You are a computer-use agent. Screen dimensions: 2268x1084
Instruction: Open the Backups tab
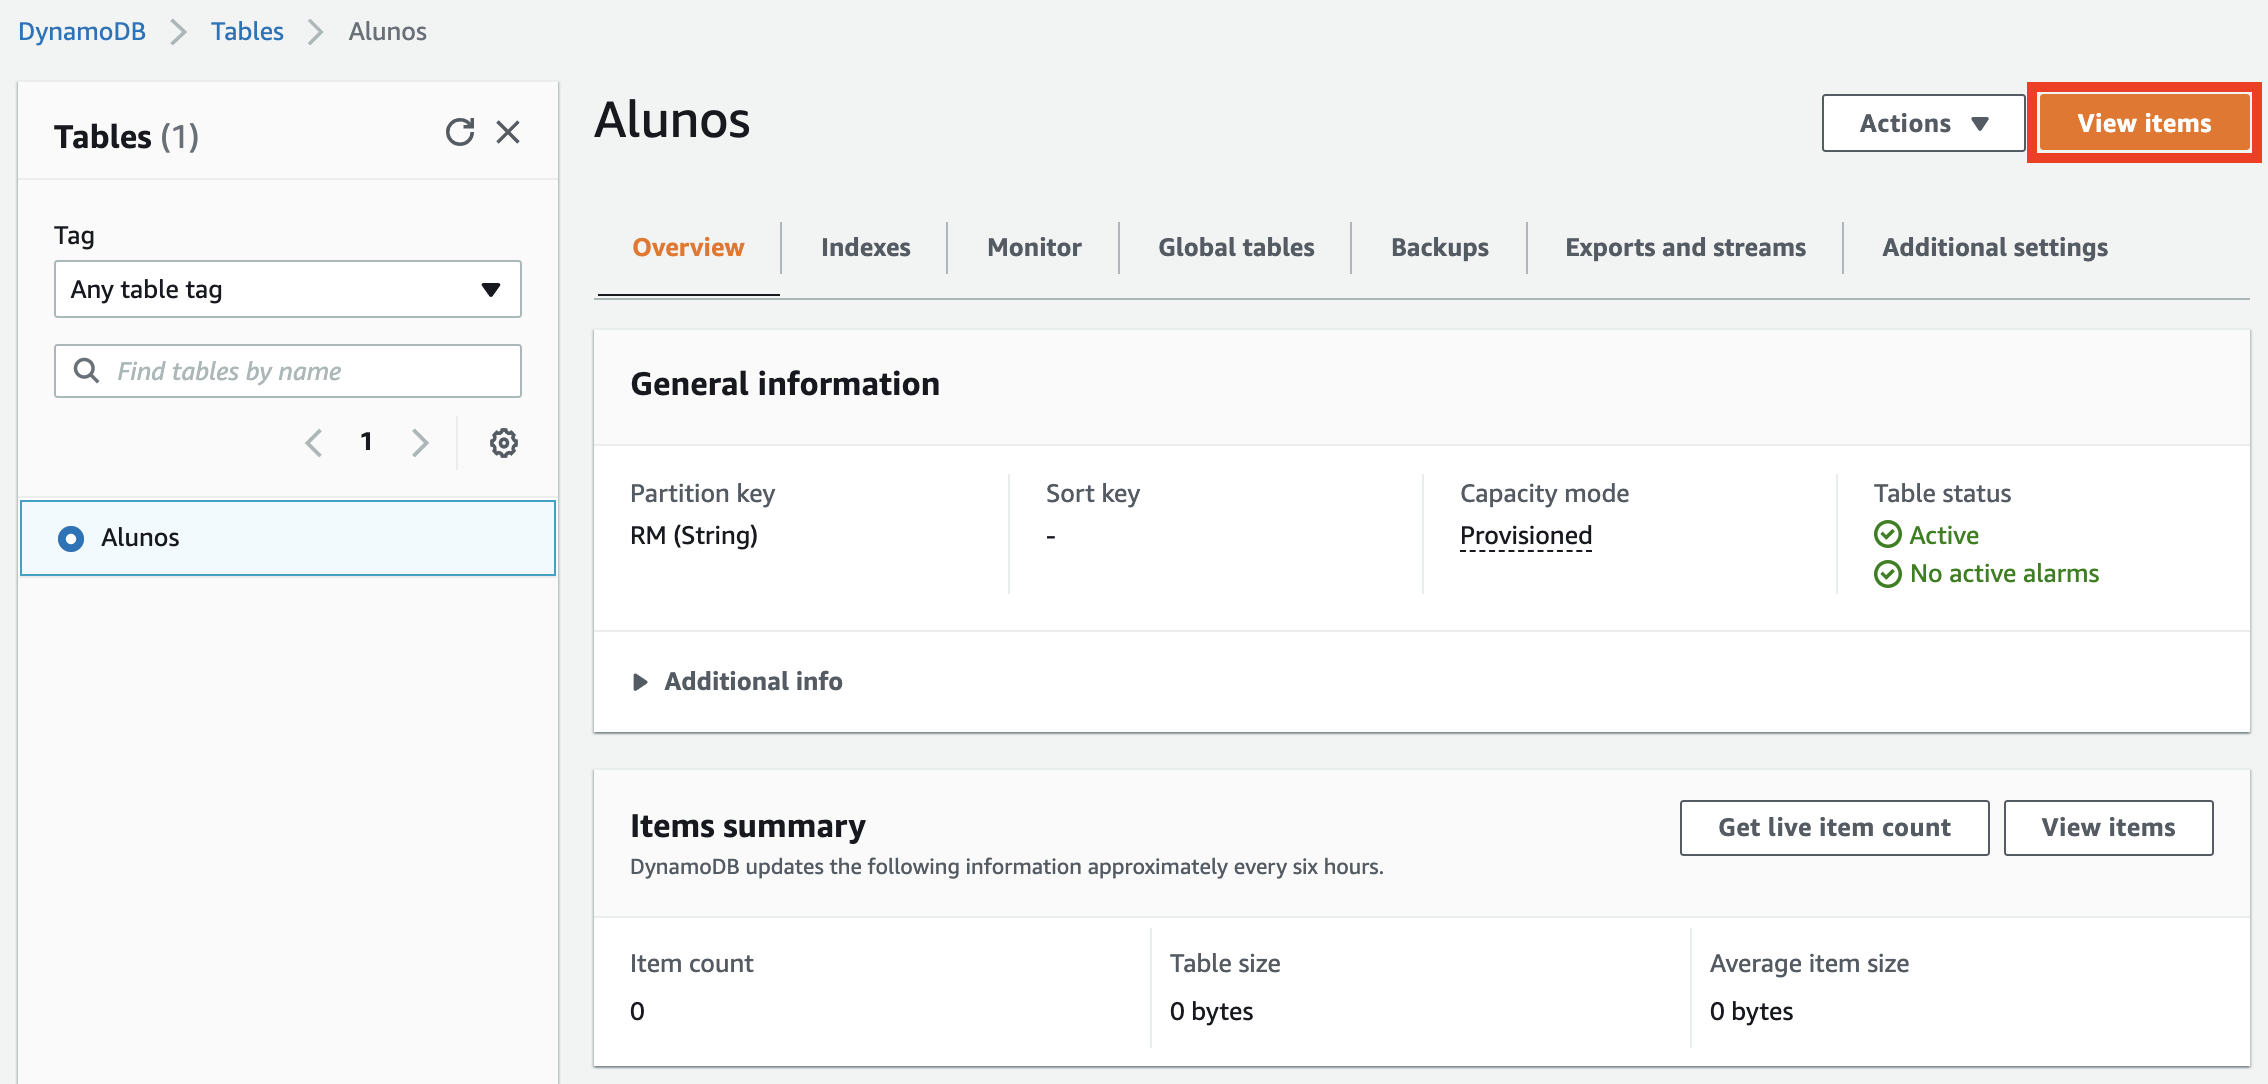[x=1439, y=248]
